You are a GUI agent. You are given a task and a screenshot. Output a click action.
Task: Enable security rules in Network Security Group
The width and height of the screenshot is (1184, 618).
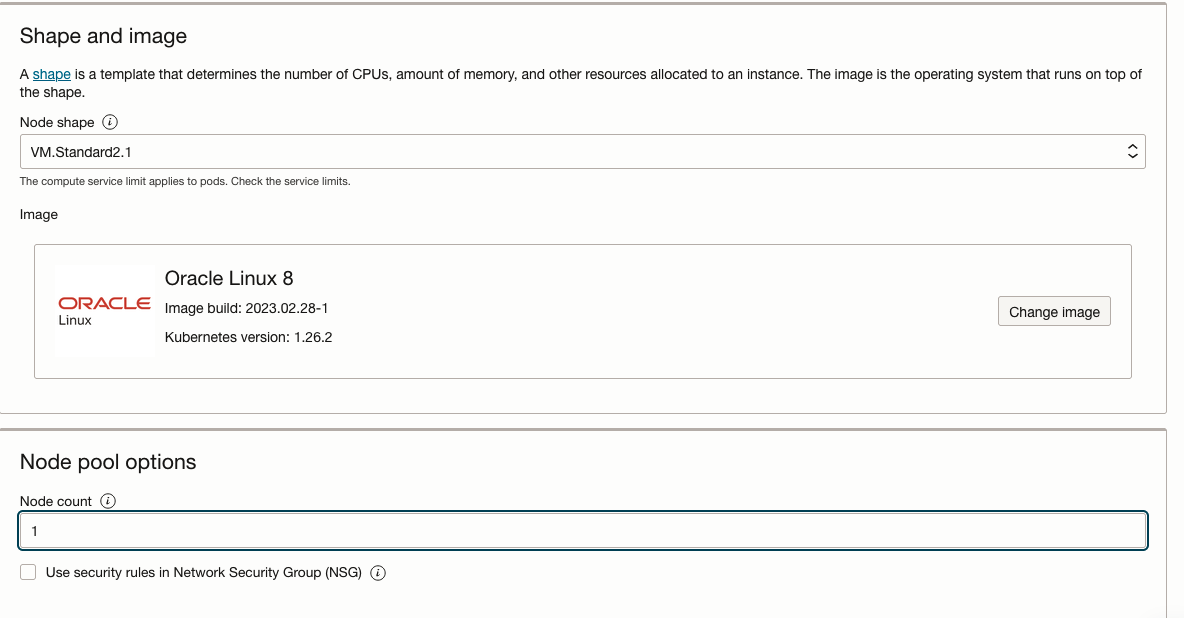click(28, 572)
